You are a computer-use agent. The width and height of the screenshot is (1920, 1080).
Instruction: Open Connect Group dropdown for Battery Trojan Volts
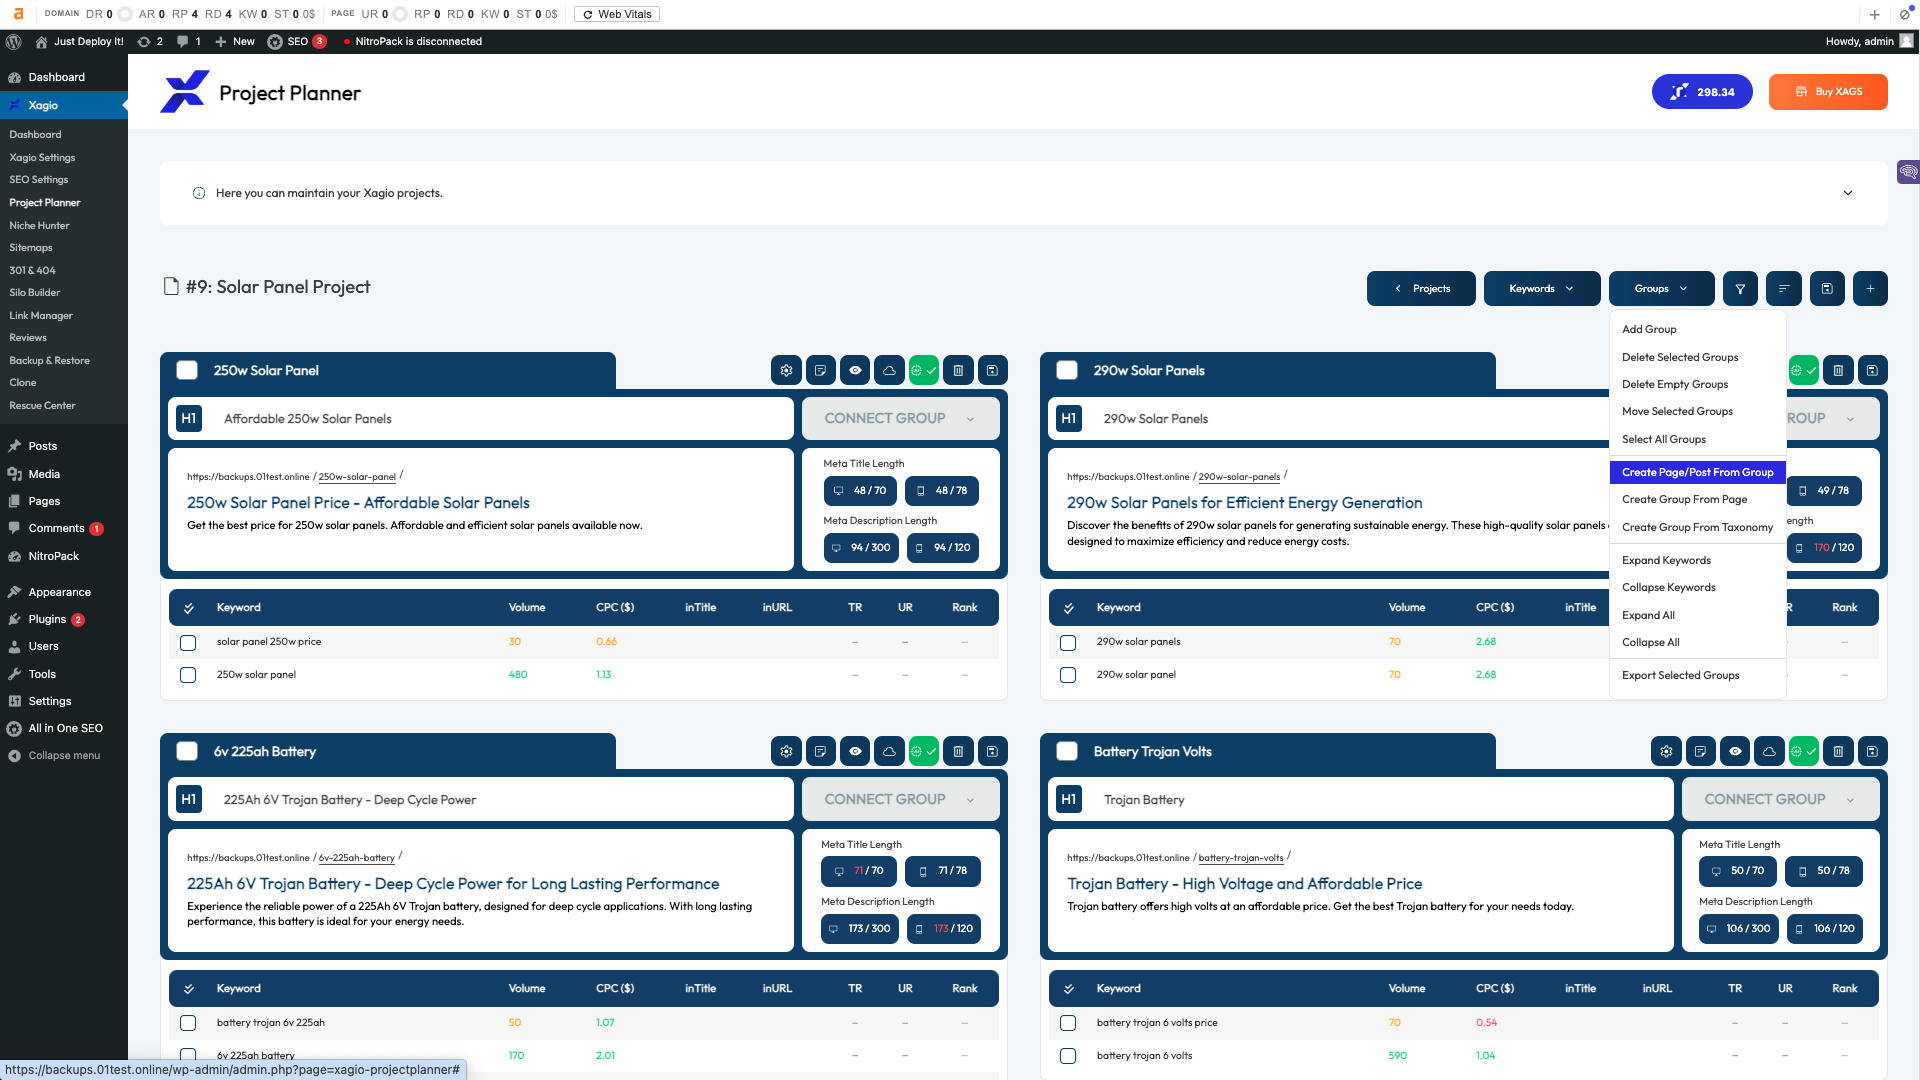(x=1780, y=800)
